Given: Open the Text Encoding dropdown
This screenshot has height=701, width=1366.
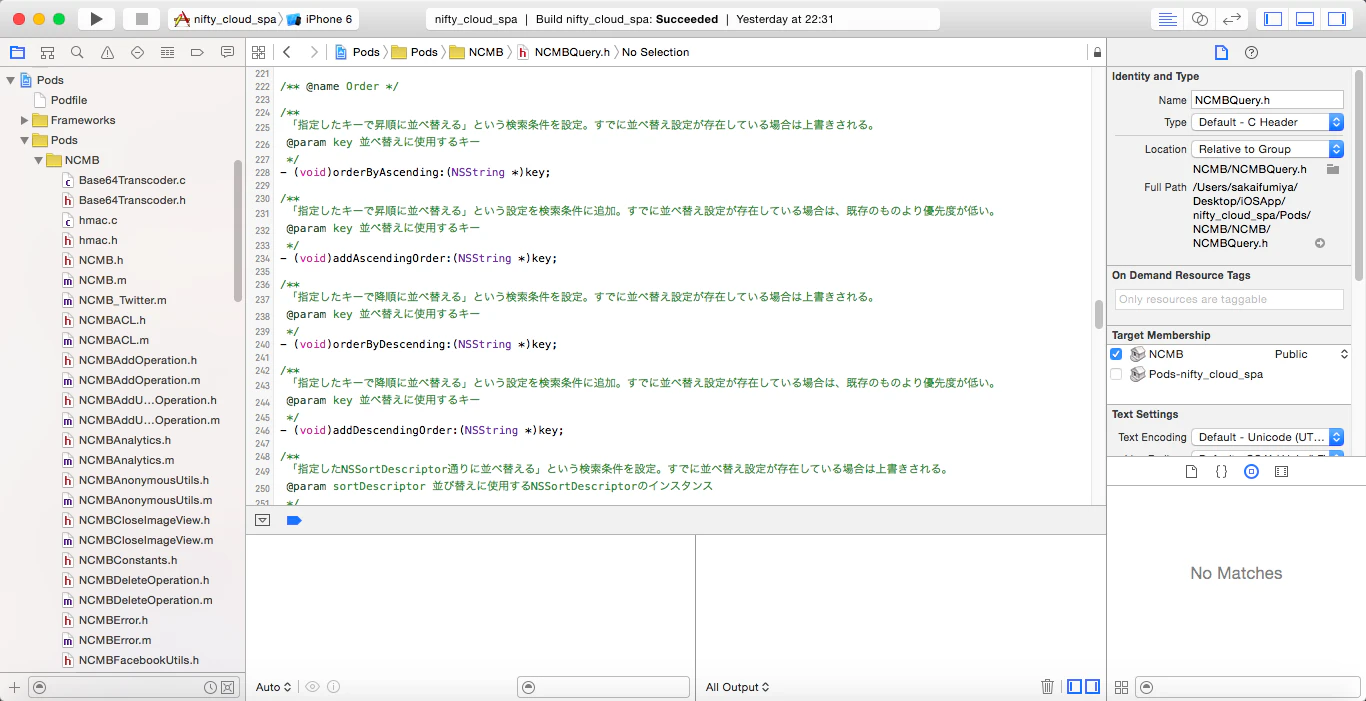Looking at the screenshot, I should coord(1267,437).
